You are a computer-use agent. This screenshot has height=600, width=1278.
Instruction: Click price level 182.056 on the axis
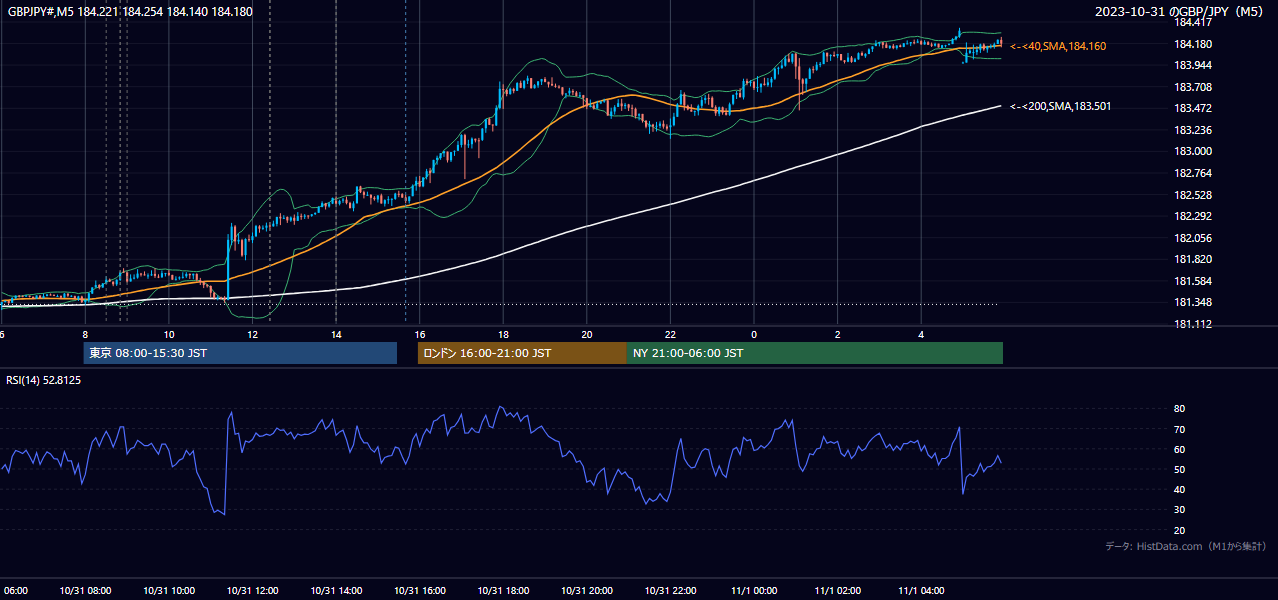[x=1192, y=238]
